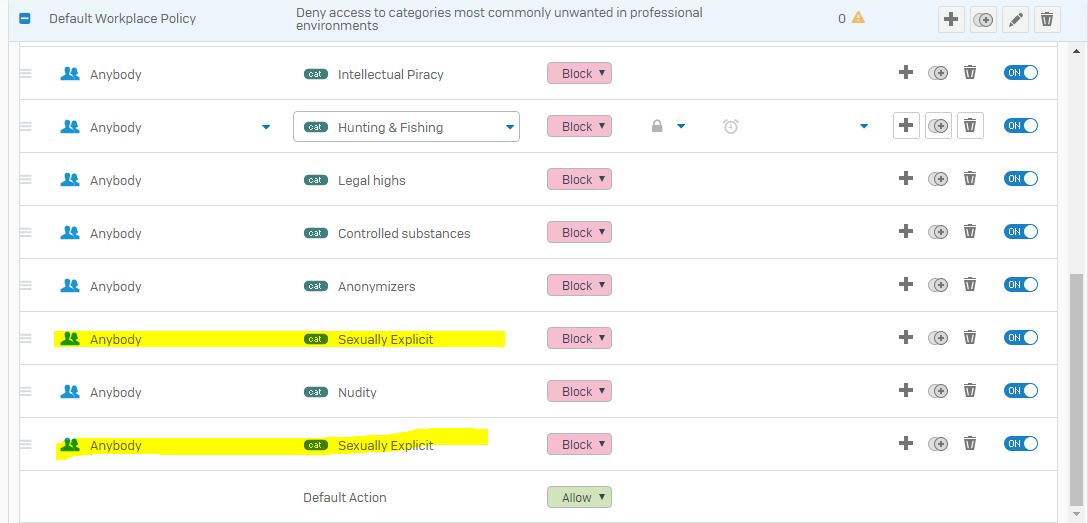The height and width of the screenshot is (523, 1088).
Task: Click the drag handle of the Anonymizers rule
Action: (x=26, y=285)
